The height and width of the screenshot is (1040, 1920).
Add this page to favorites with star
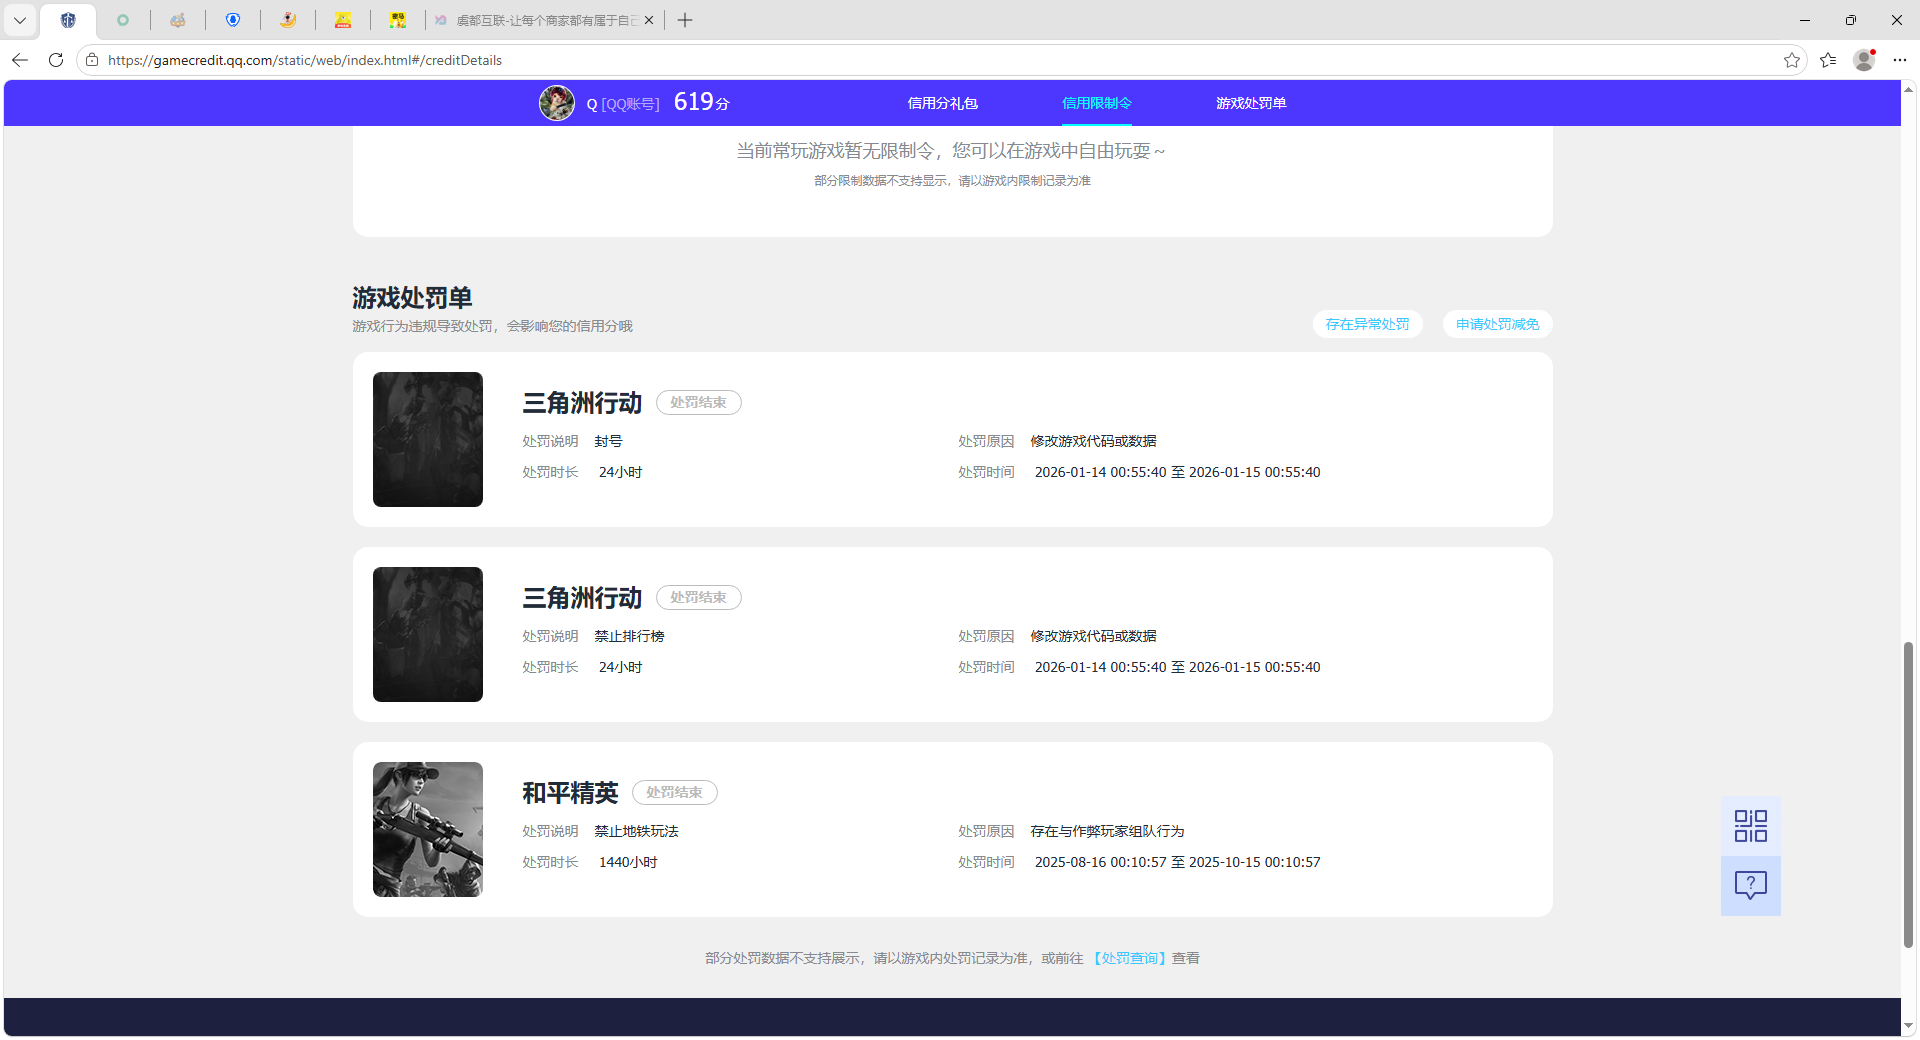click(x=1791, y=60)
